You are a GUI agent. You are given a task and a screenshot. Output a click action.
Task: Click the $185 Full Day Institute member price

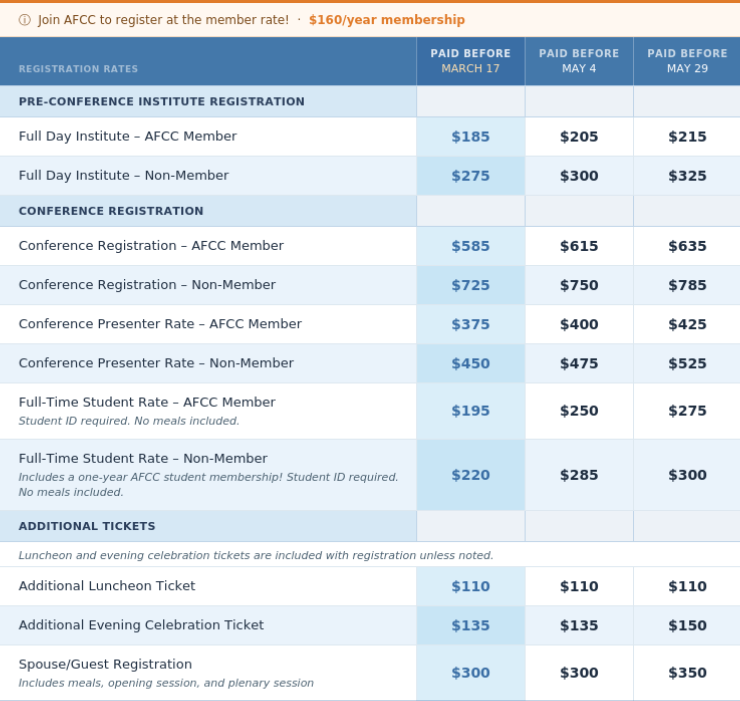click(470, 137)
